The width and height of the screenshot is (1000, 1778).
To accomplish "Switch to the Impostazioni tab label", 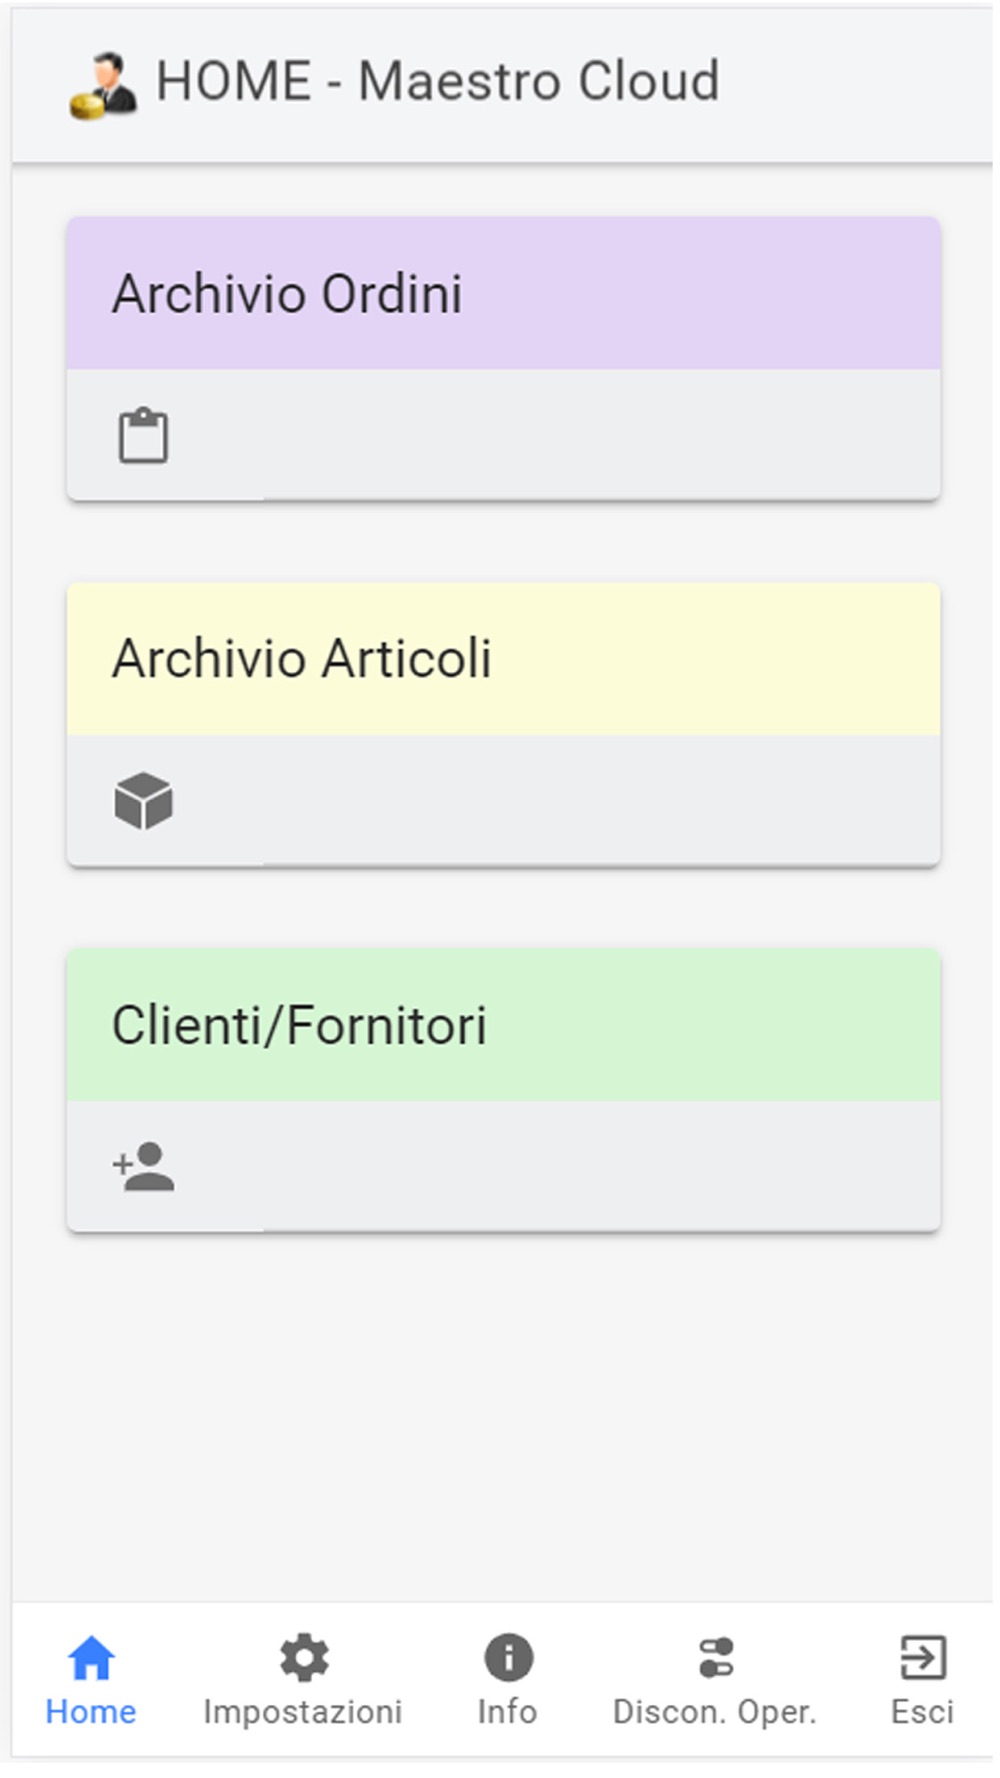I will coord(303,1712).
